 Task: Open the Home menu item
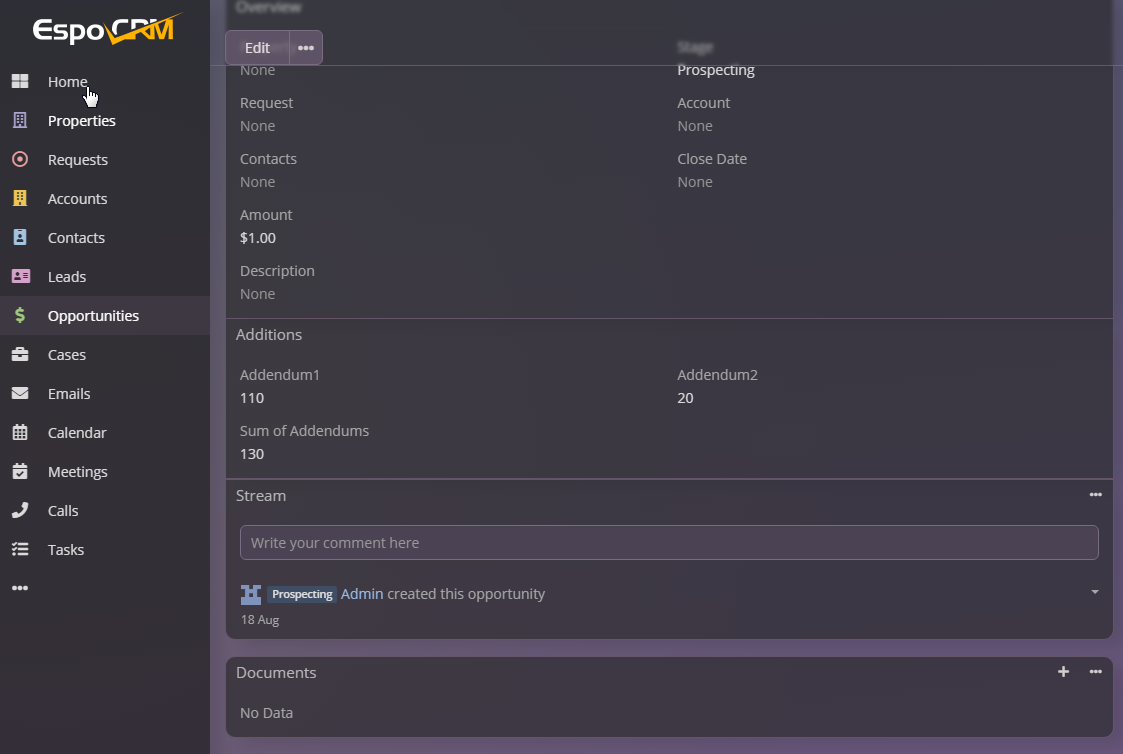coord(105,82)
